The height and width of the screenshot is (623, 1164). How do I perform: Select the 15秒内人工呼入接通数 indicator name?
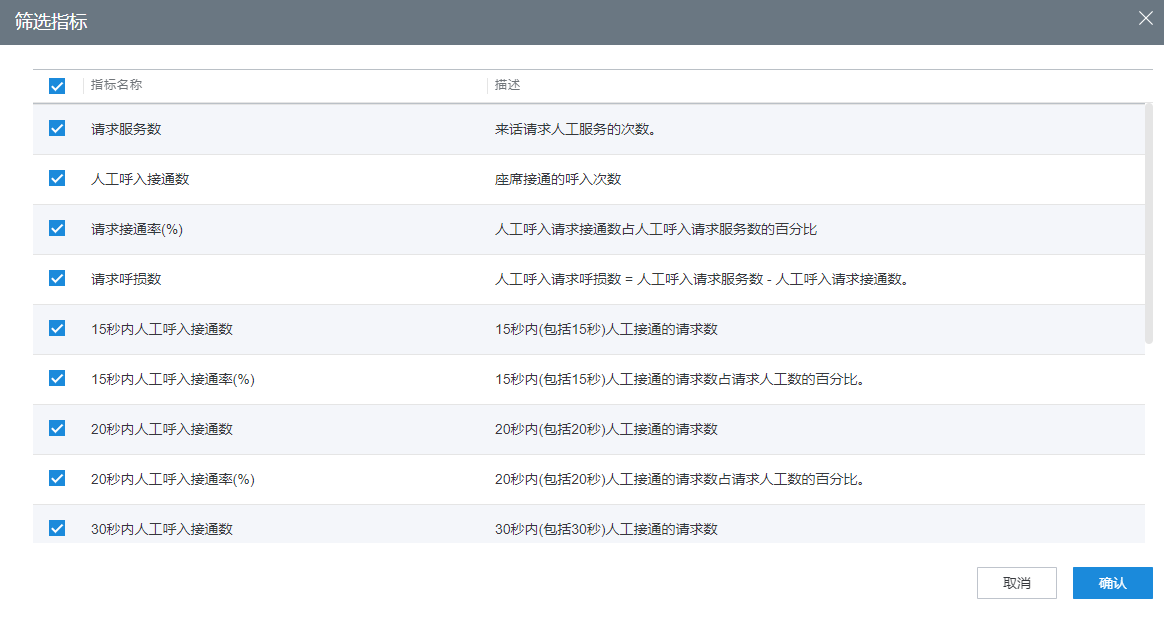tap(162, 329)
